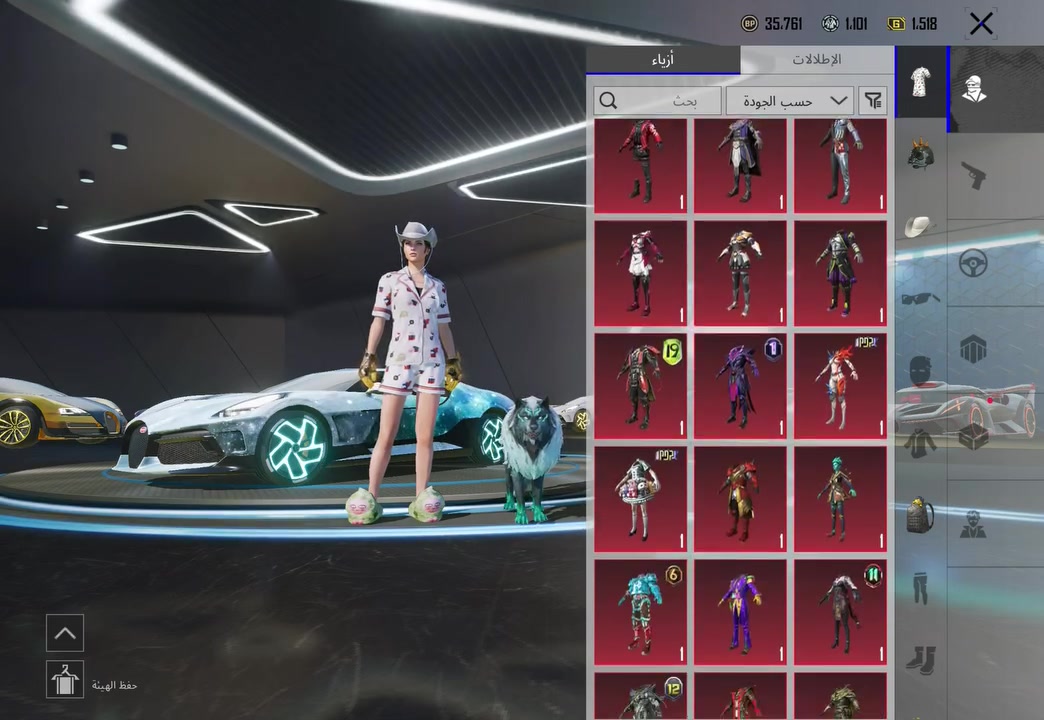The image size is (1044, 720).
Task: Select the cowboy hat category icon
Action: pyautogui.click(x=919, y=226)
